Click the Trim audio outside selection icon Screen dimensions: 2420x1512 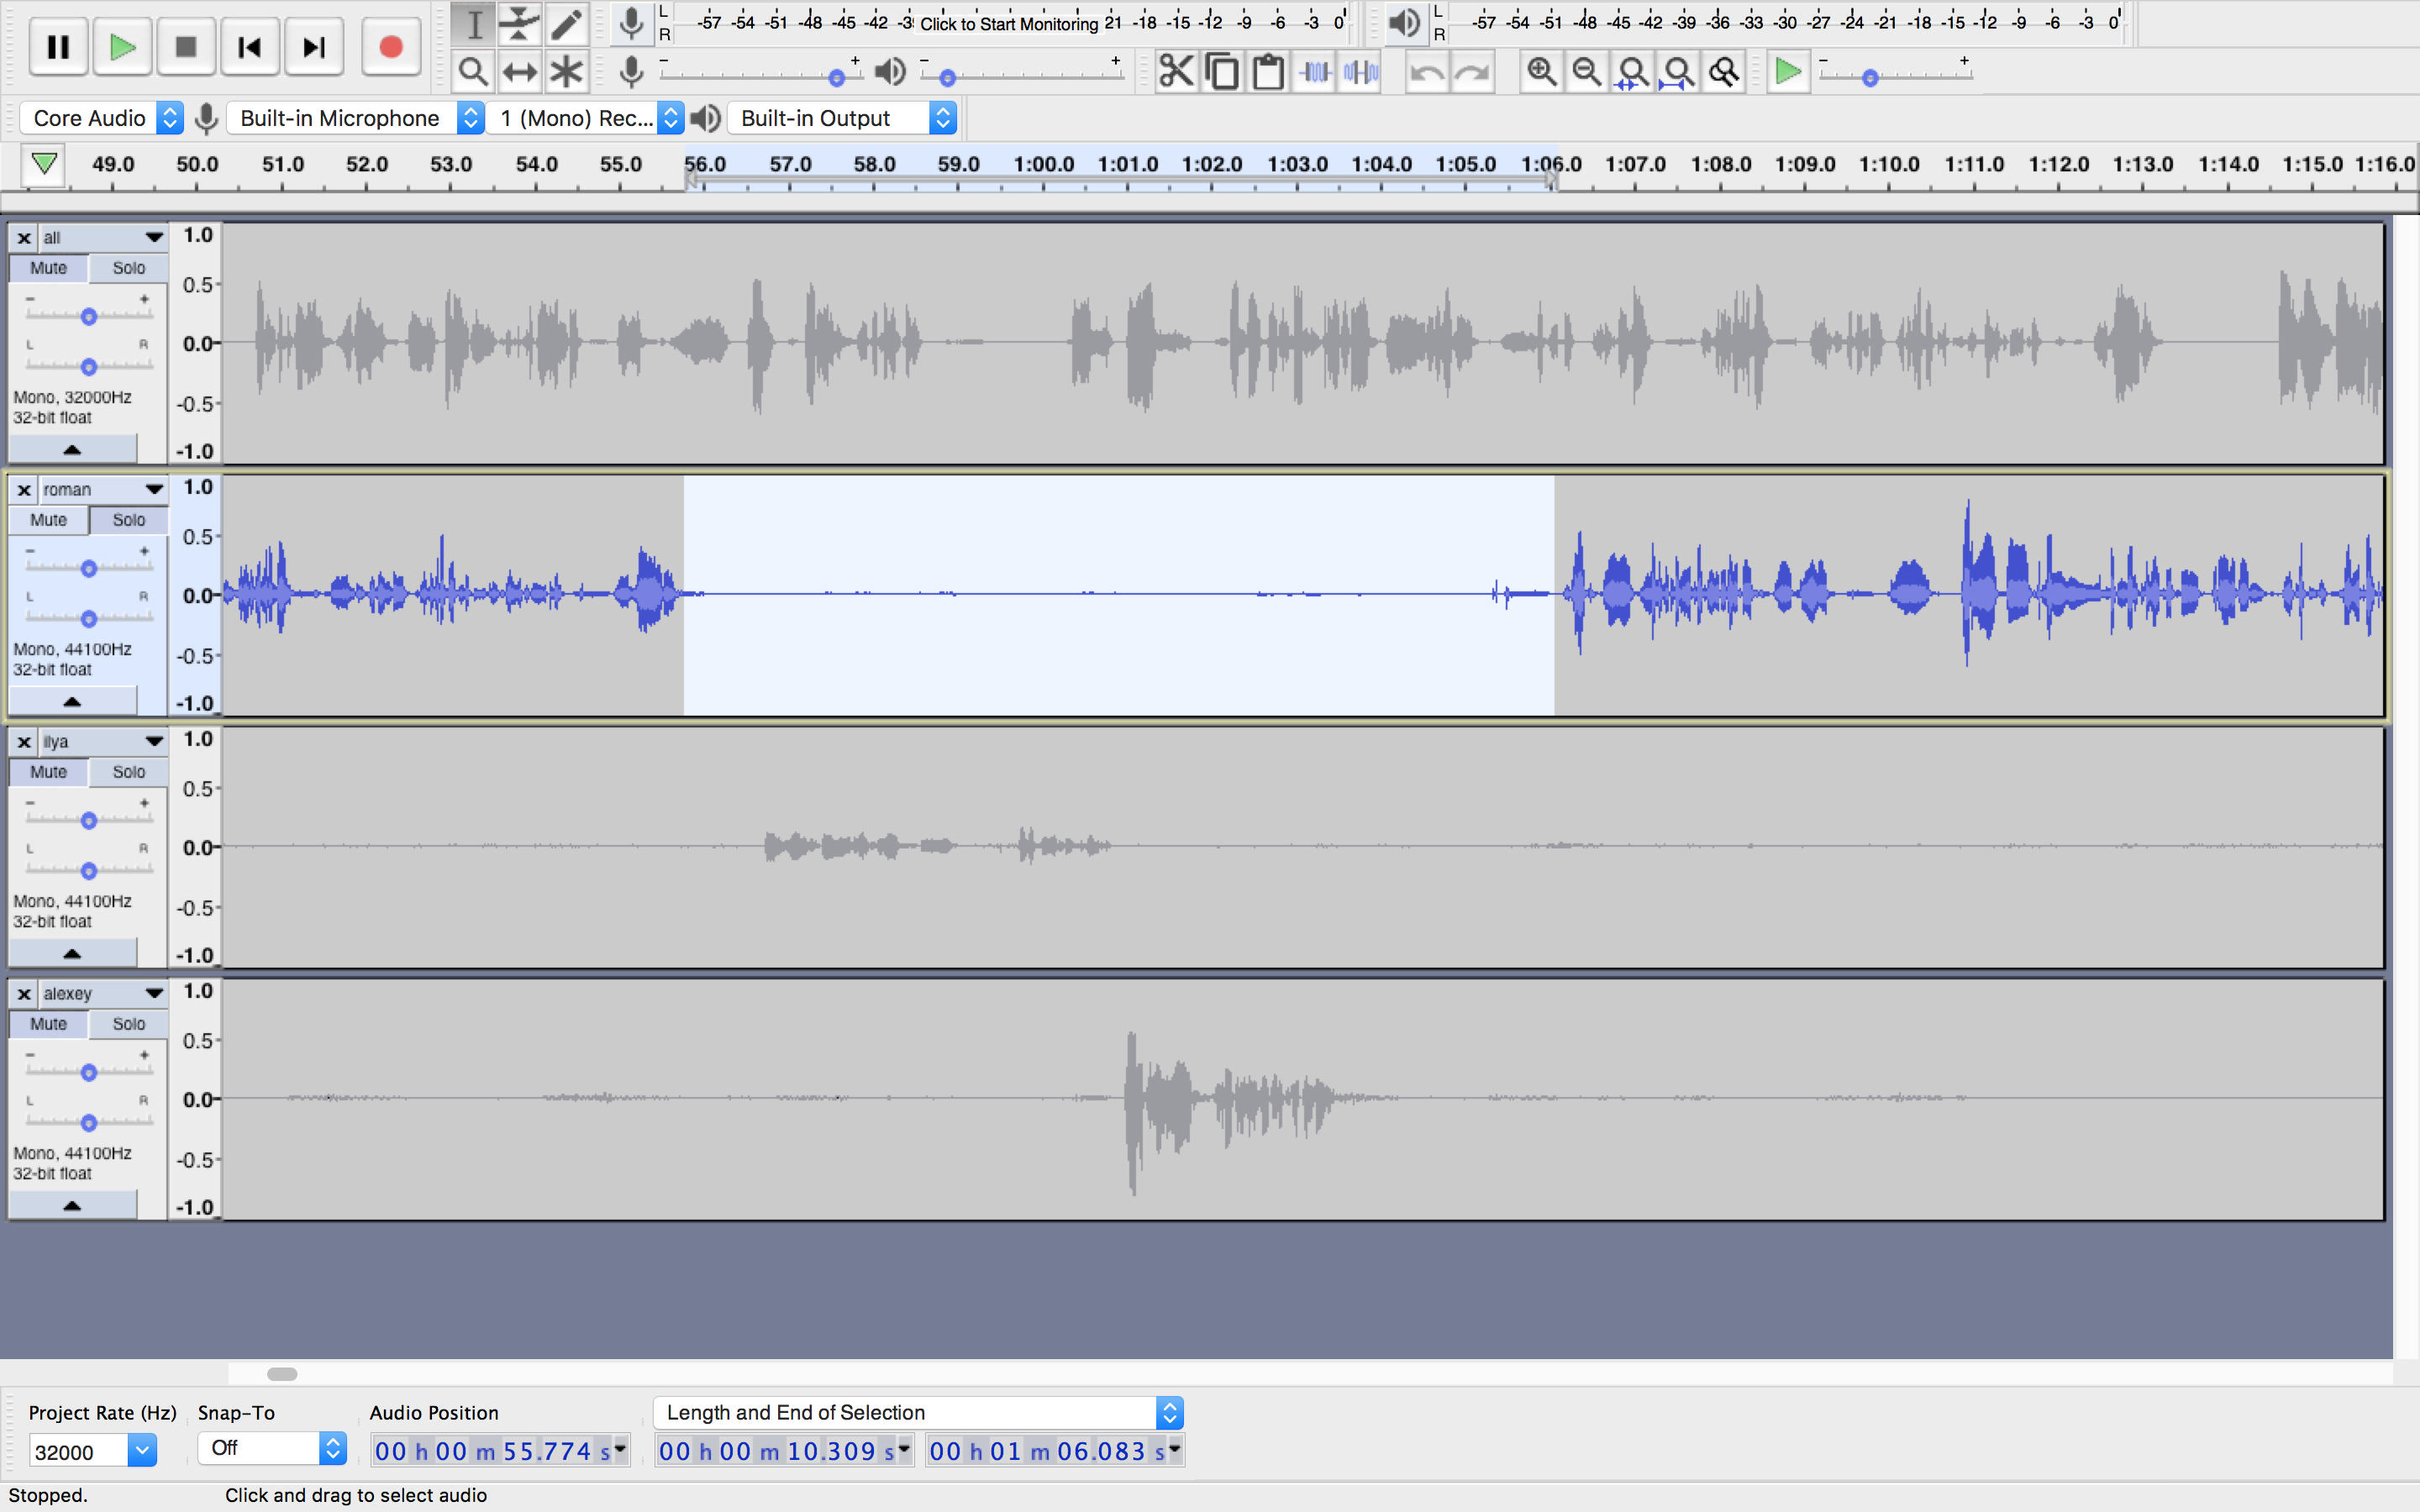(1315, 72)
